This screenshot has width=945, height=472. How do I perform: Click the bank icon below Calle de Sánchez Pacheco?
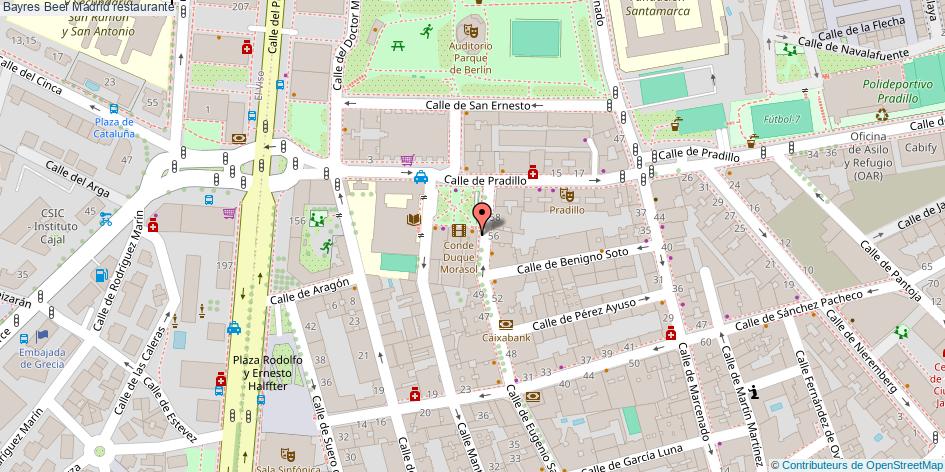point(533,396)
